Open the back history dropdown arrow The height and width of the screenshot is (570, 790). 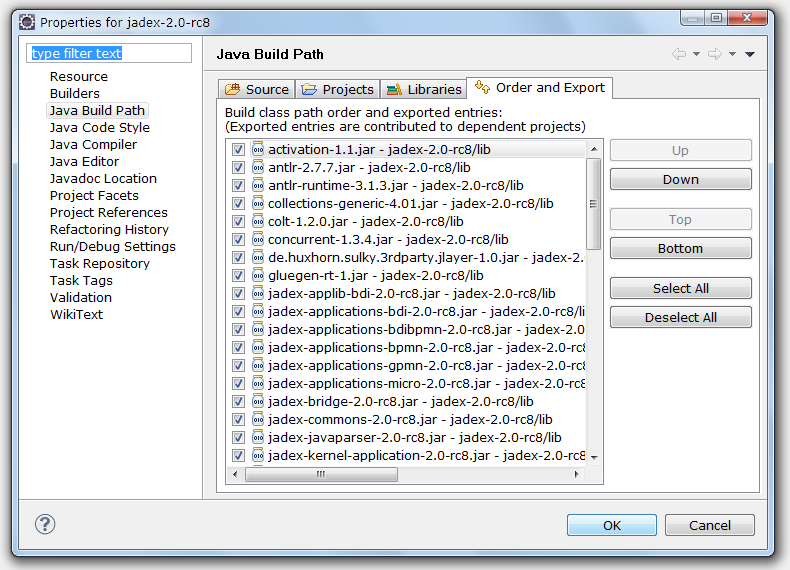(x=696, y=54)
